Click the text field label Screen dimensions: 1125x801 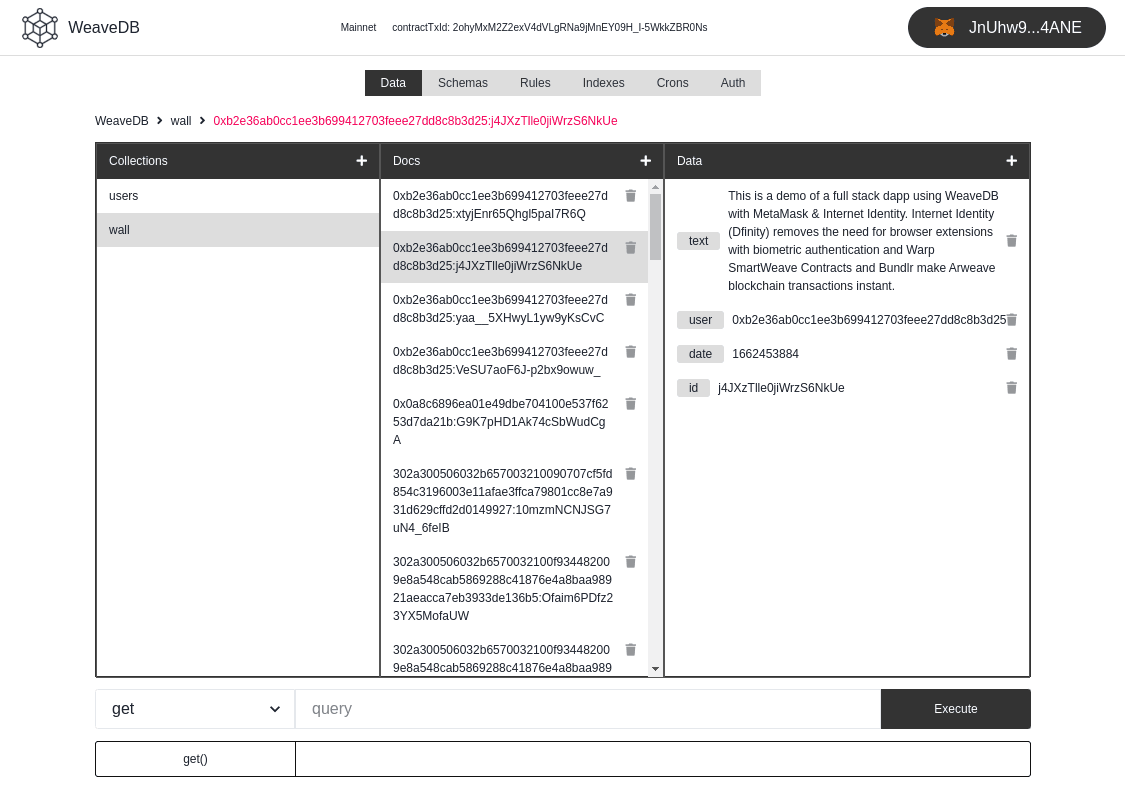coord(698,241)
